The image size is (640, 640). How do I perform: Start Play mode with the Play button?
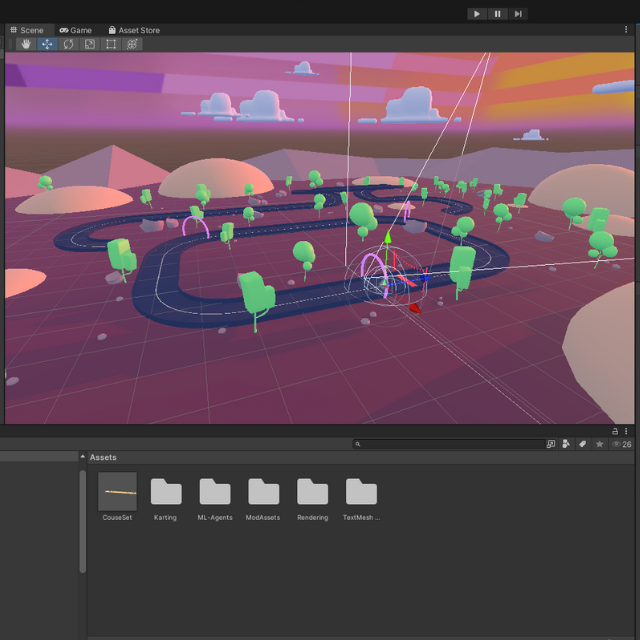(x=477, y=14)
